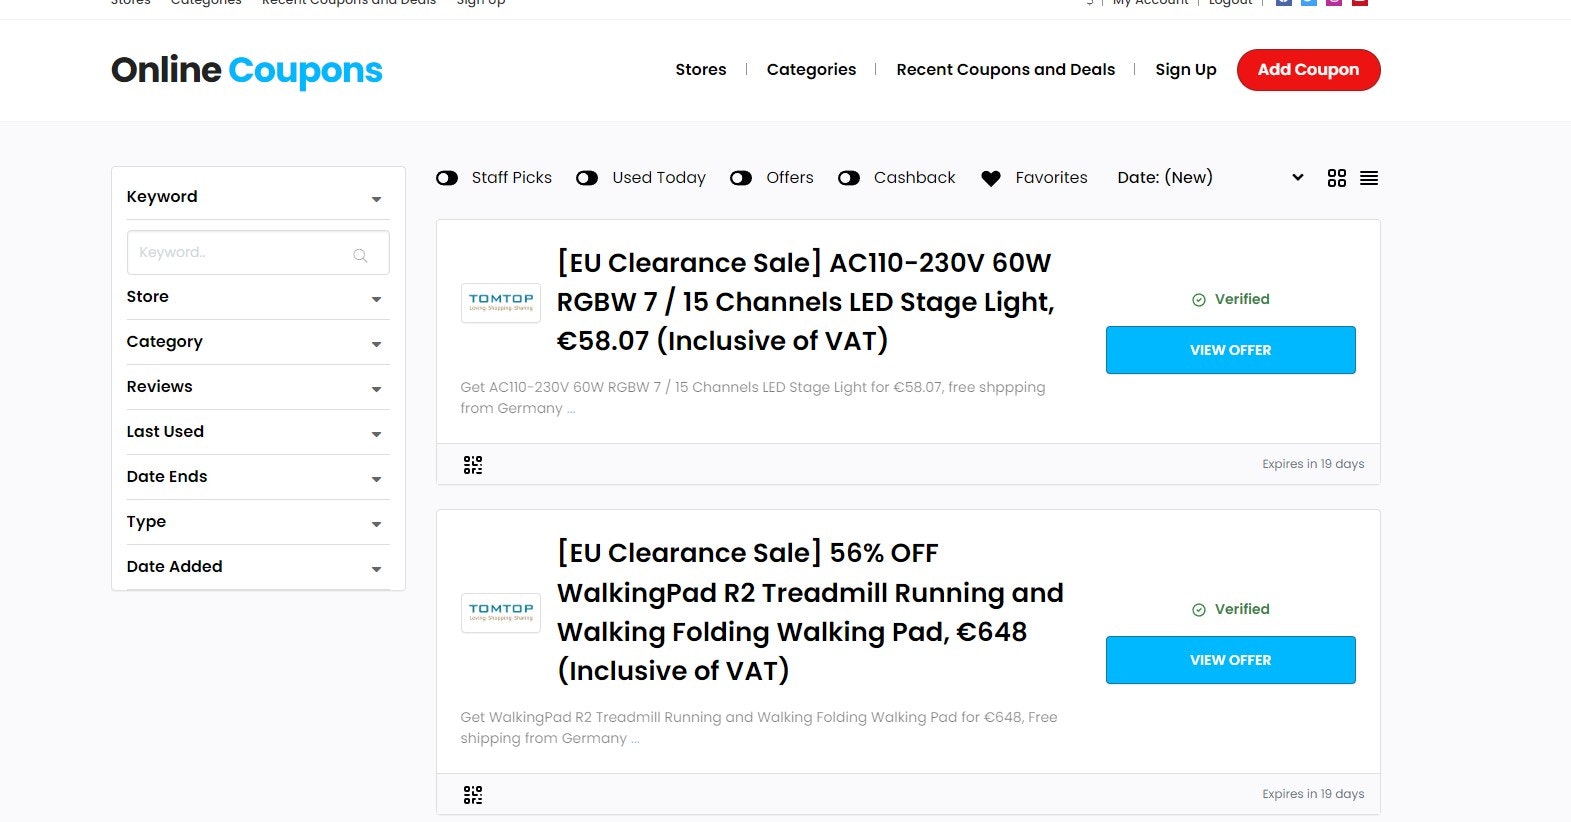1571x822 pixels.
Task: Click TOMTOP logo on LED Stage Light coupon
Action: 501,302
